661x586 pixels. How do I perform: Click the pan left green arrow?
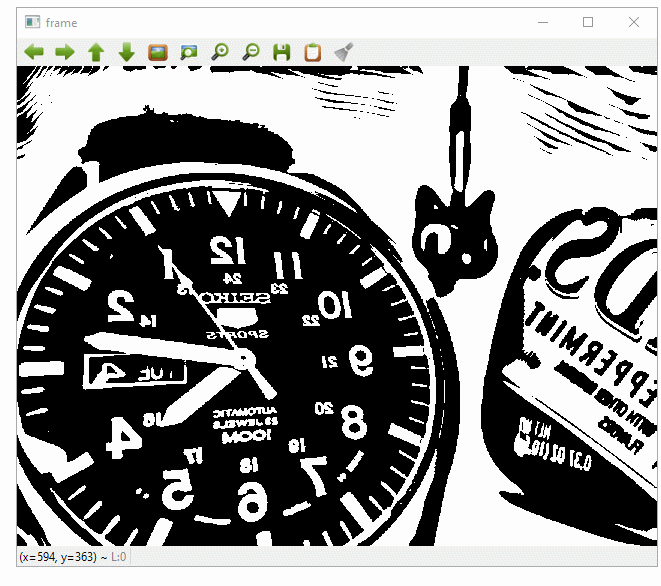tap(34, 52)
